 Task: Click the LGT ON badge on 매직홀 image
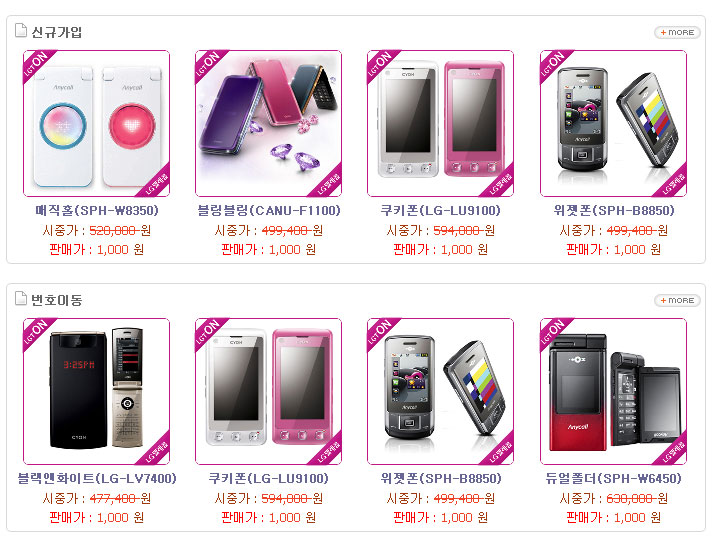click(36, 64)
